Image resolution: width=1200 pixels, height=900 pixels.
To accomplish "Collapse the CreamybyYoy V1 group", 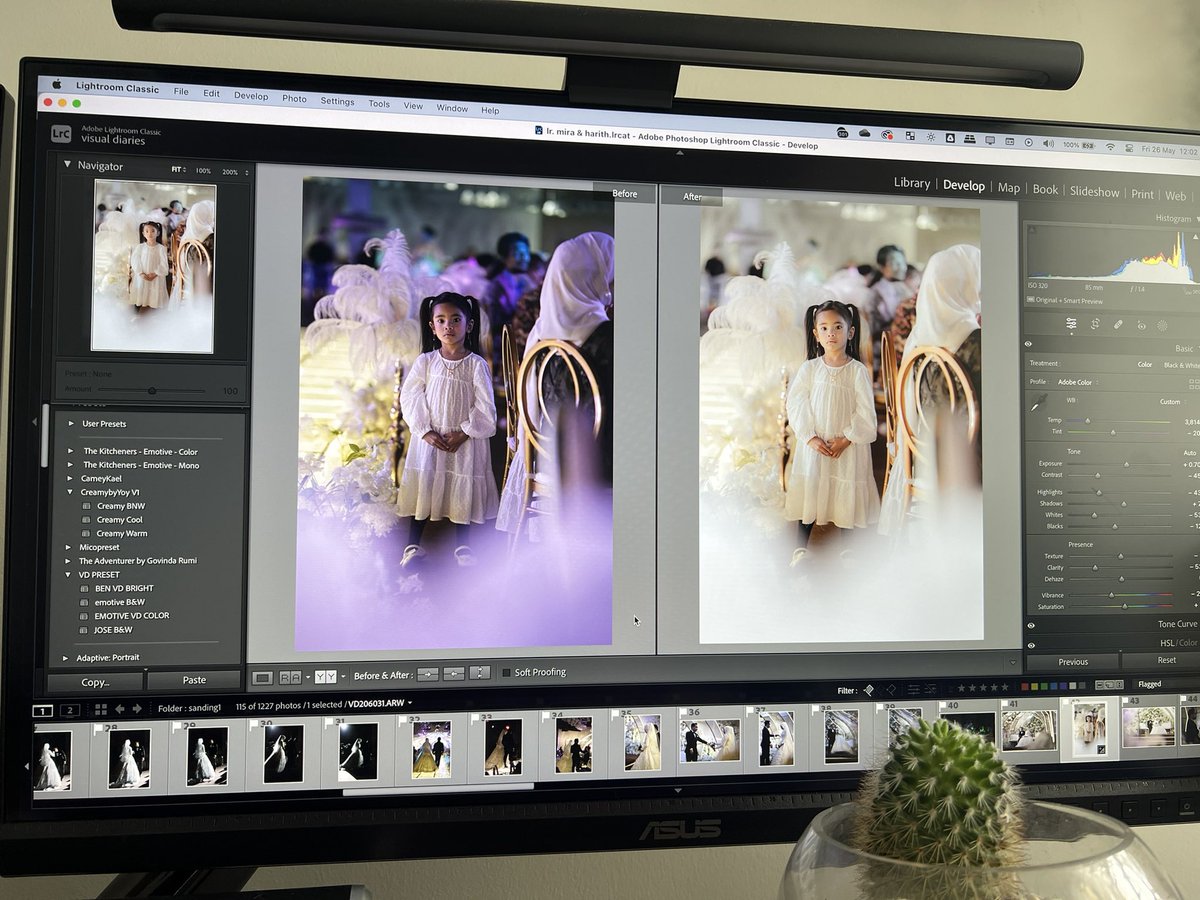I will point(70,492).
